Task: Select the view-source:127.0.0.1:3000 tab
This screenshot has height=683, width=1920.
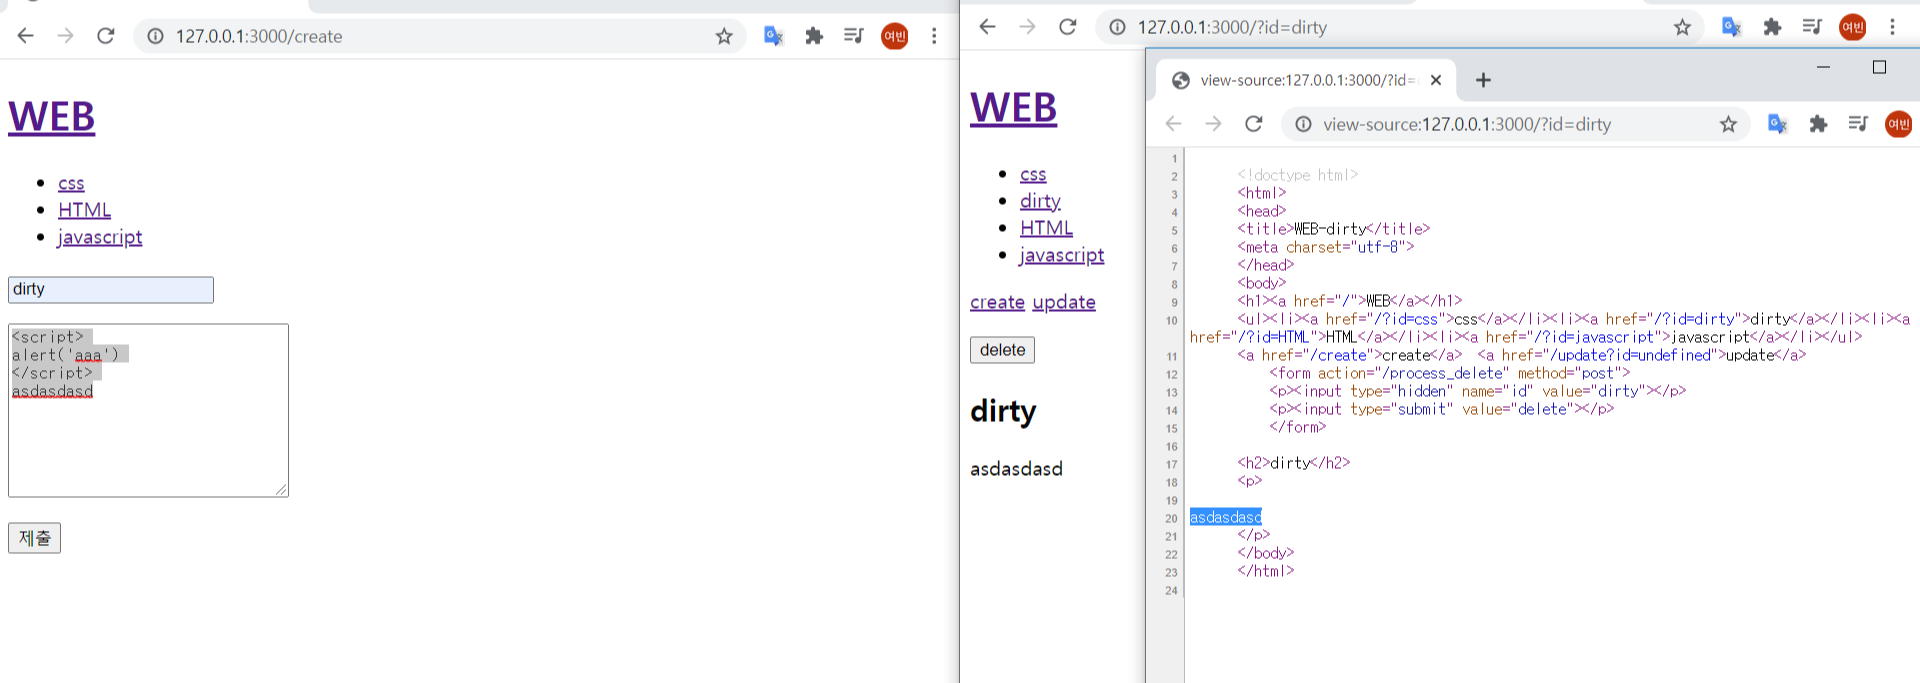Action: pos(1306,80)
